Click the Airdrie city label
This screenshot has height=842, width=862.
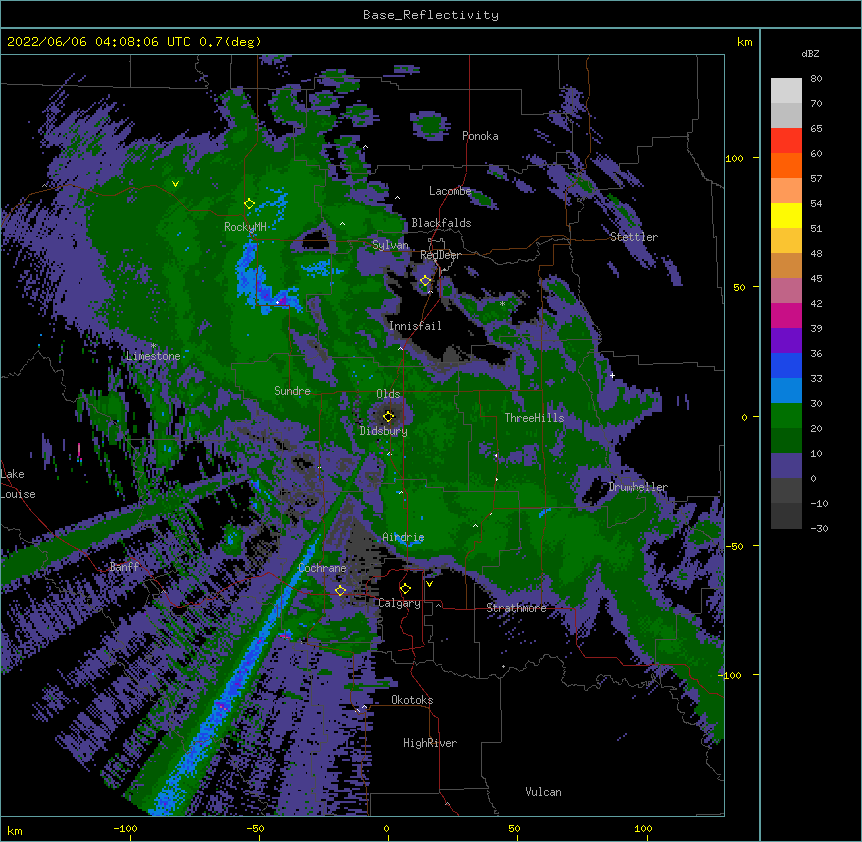point(403,537)
